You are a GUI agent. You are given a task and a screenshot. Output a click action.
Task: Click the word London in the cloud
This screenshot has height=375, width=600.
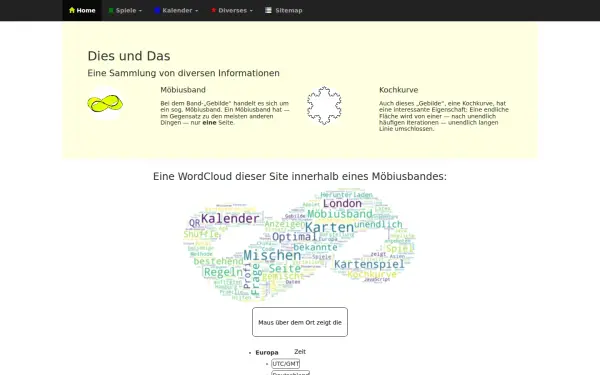point(342,204)
